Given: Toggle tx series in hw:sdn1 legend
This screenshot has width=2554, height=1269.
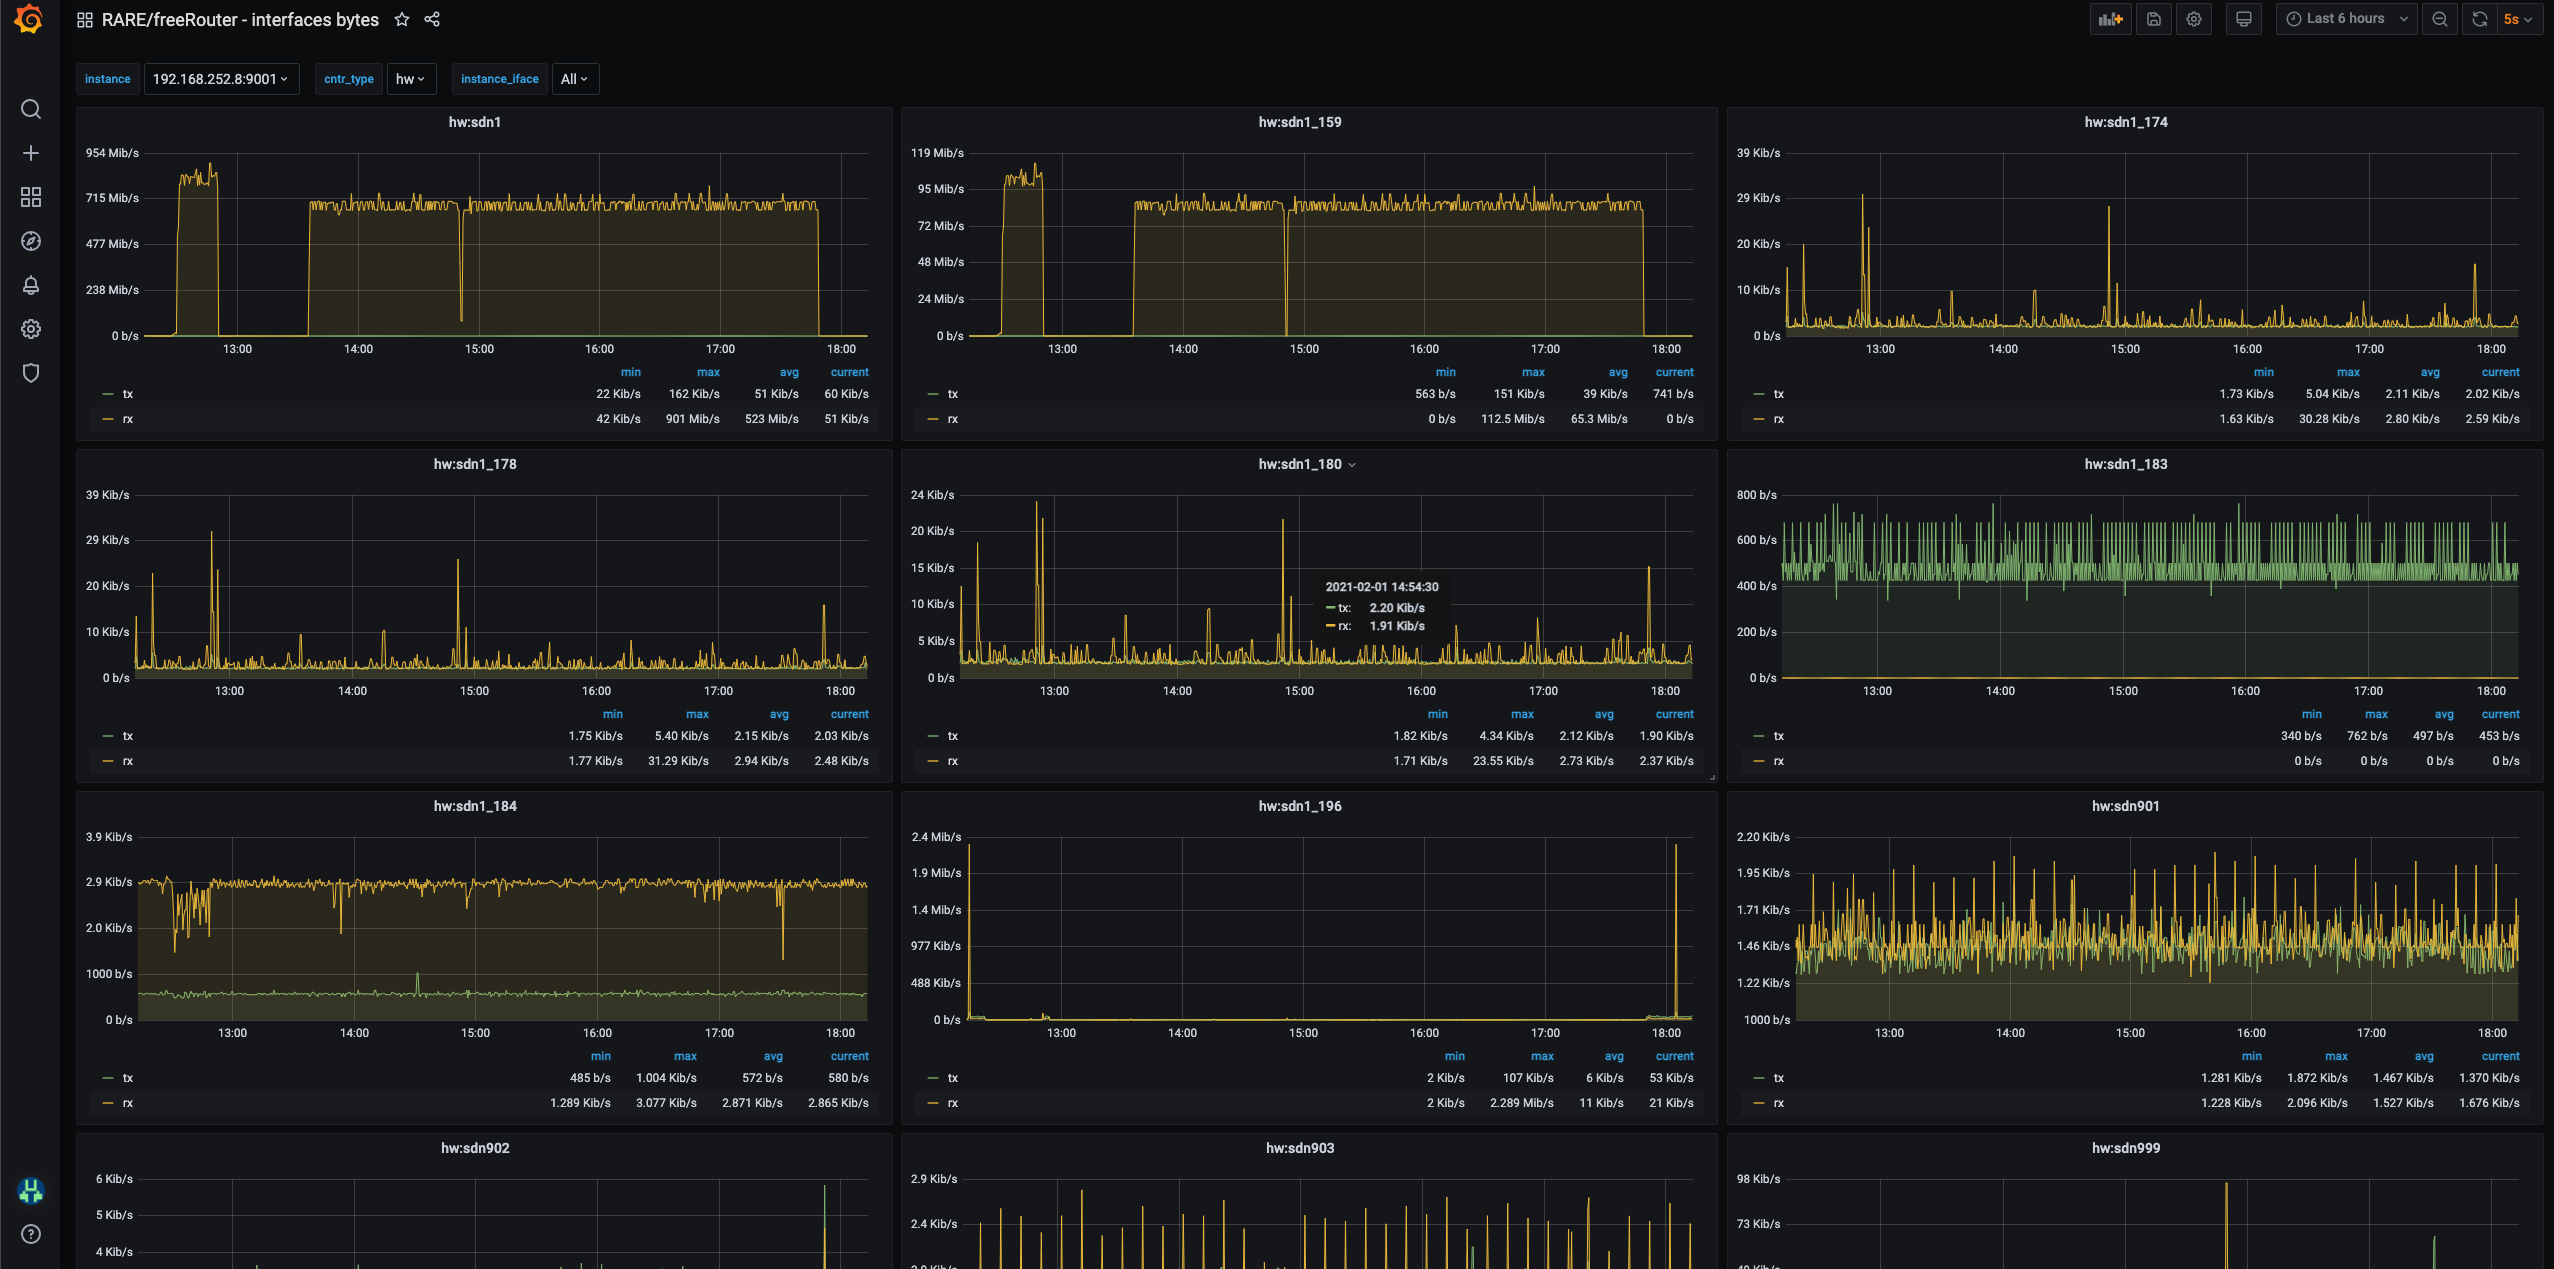Looking at the screenshot, I should [x=128, y=394].
